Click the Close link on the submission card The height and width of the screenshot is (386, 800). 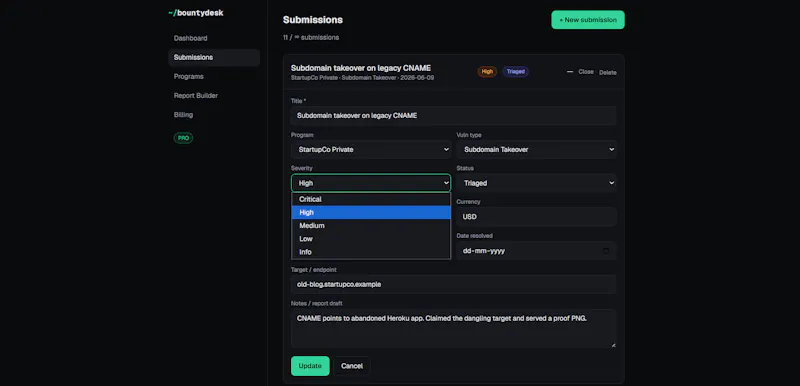(586, 72)
